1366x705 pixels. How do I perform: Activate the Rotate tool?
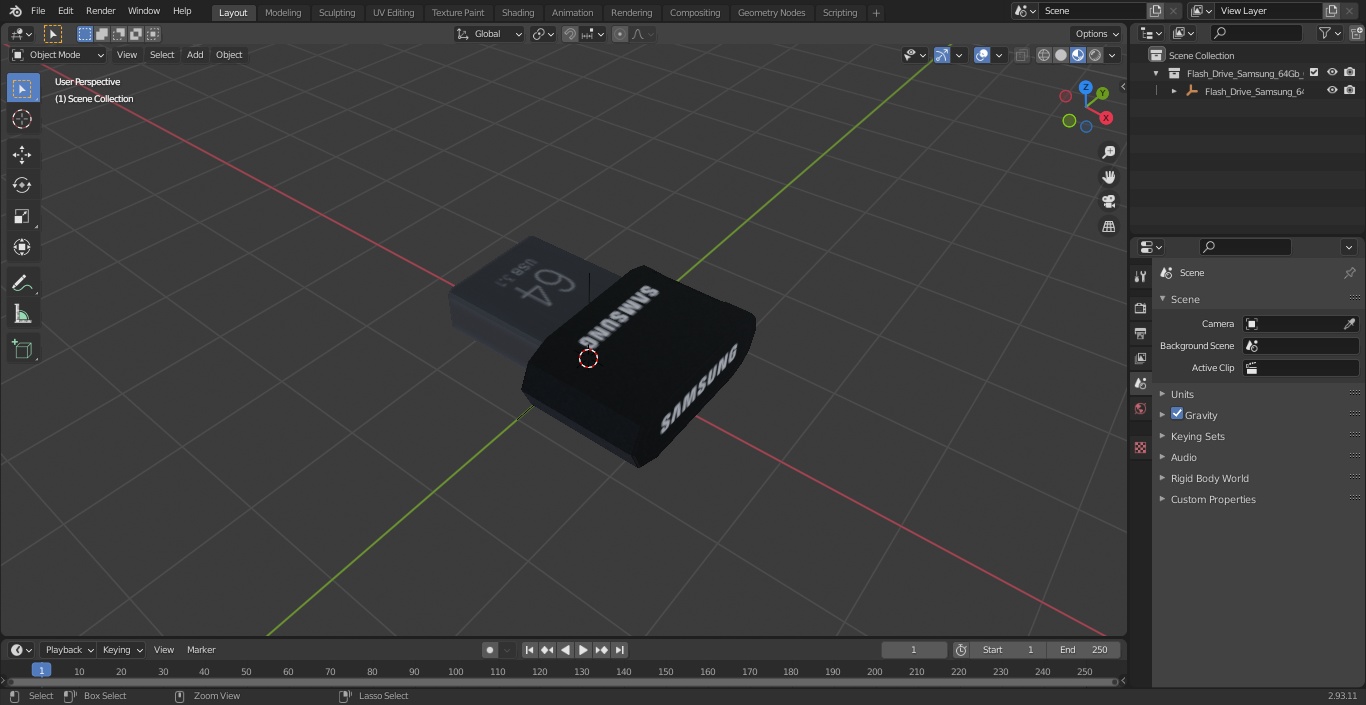[22, 185]
